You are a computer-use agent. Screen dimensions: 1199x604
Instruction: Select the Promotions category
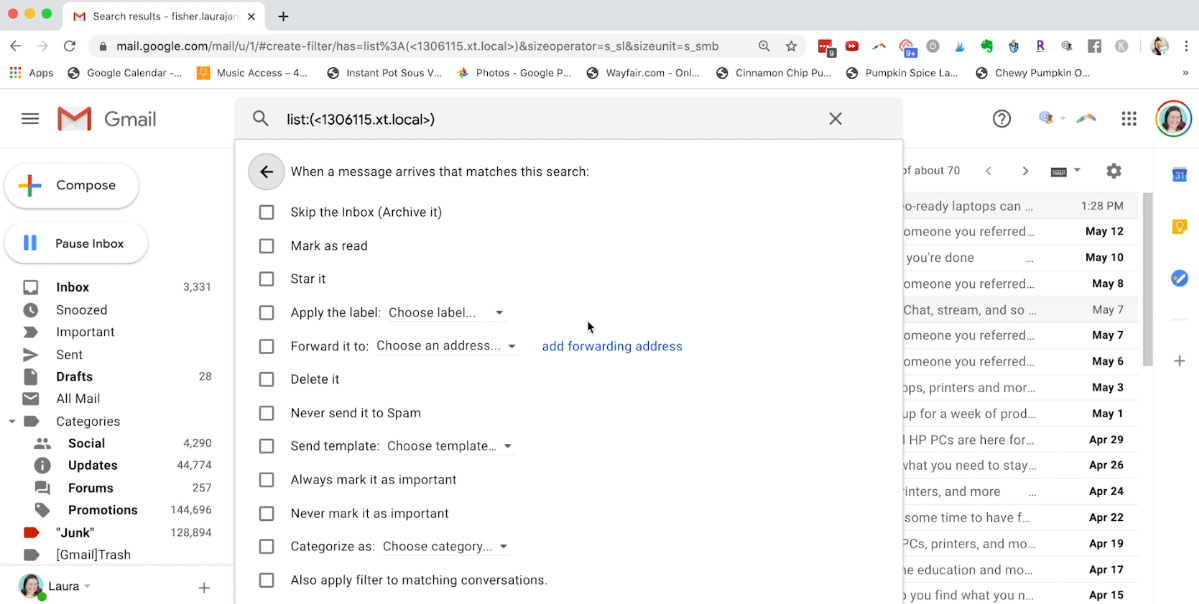[x=102, y=510]
